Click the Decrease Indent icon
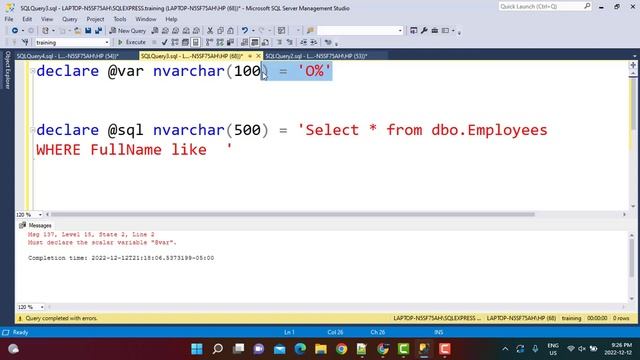The height and width of the screenshot is (360, 640). tap(303, 42)
